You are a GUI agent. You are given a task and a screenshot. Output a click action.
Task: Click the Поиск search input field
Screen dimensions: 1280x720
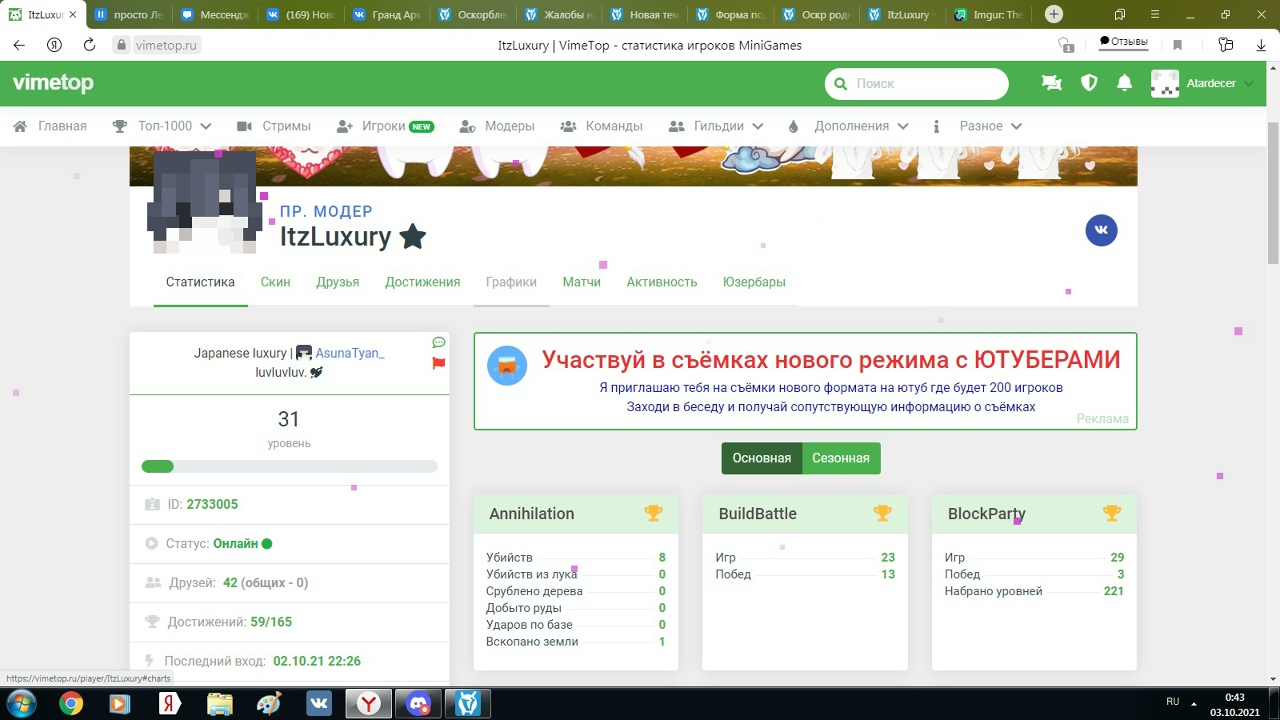point(925,84)
